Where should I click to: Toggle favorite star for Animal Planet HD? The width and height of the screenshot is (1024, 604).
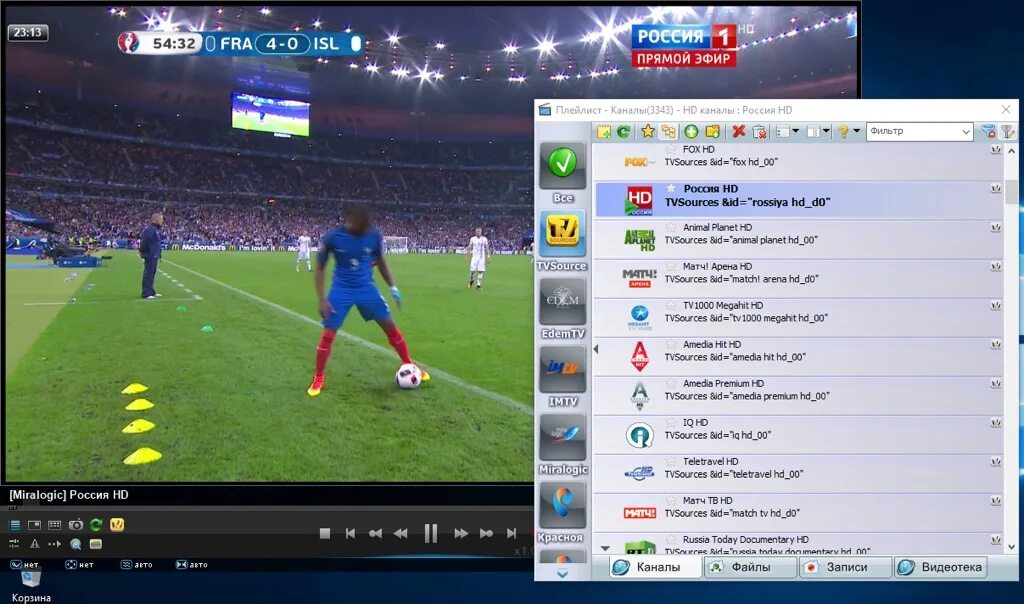[x=671, y=227]
